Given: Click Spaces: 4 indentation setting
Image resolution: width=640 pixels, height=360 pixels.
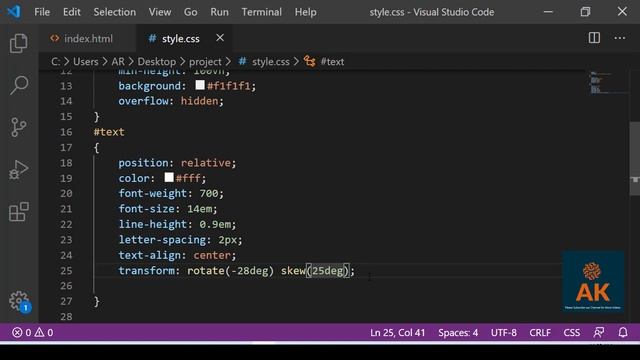Looking at the screenshot, I should (x=458, y=333).
